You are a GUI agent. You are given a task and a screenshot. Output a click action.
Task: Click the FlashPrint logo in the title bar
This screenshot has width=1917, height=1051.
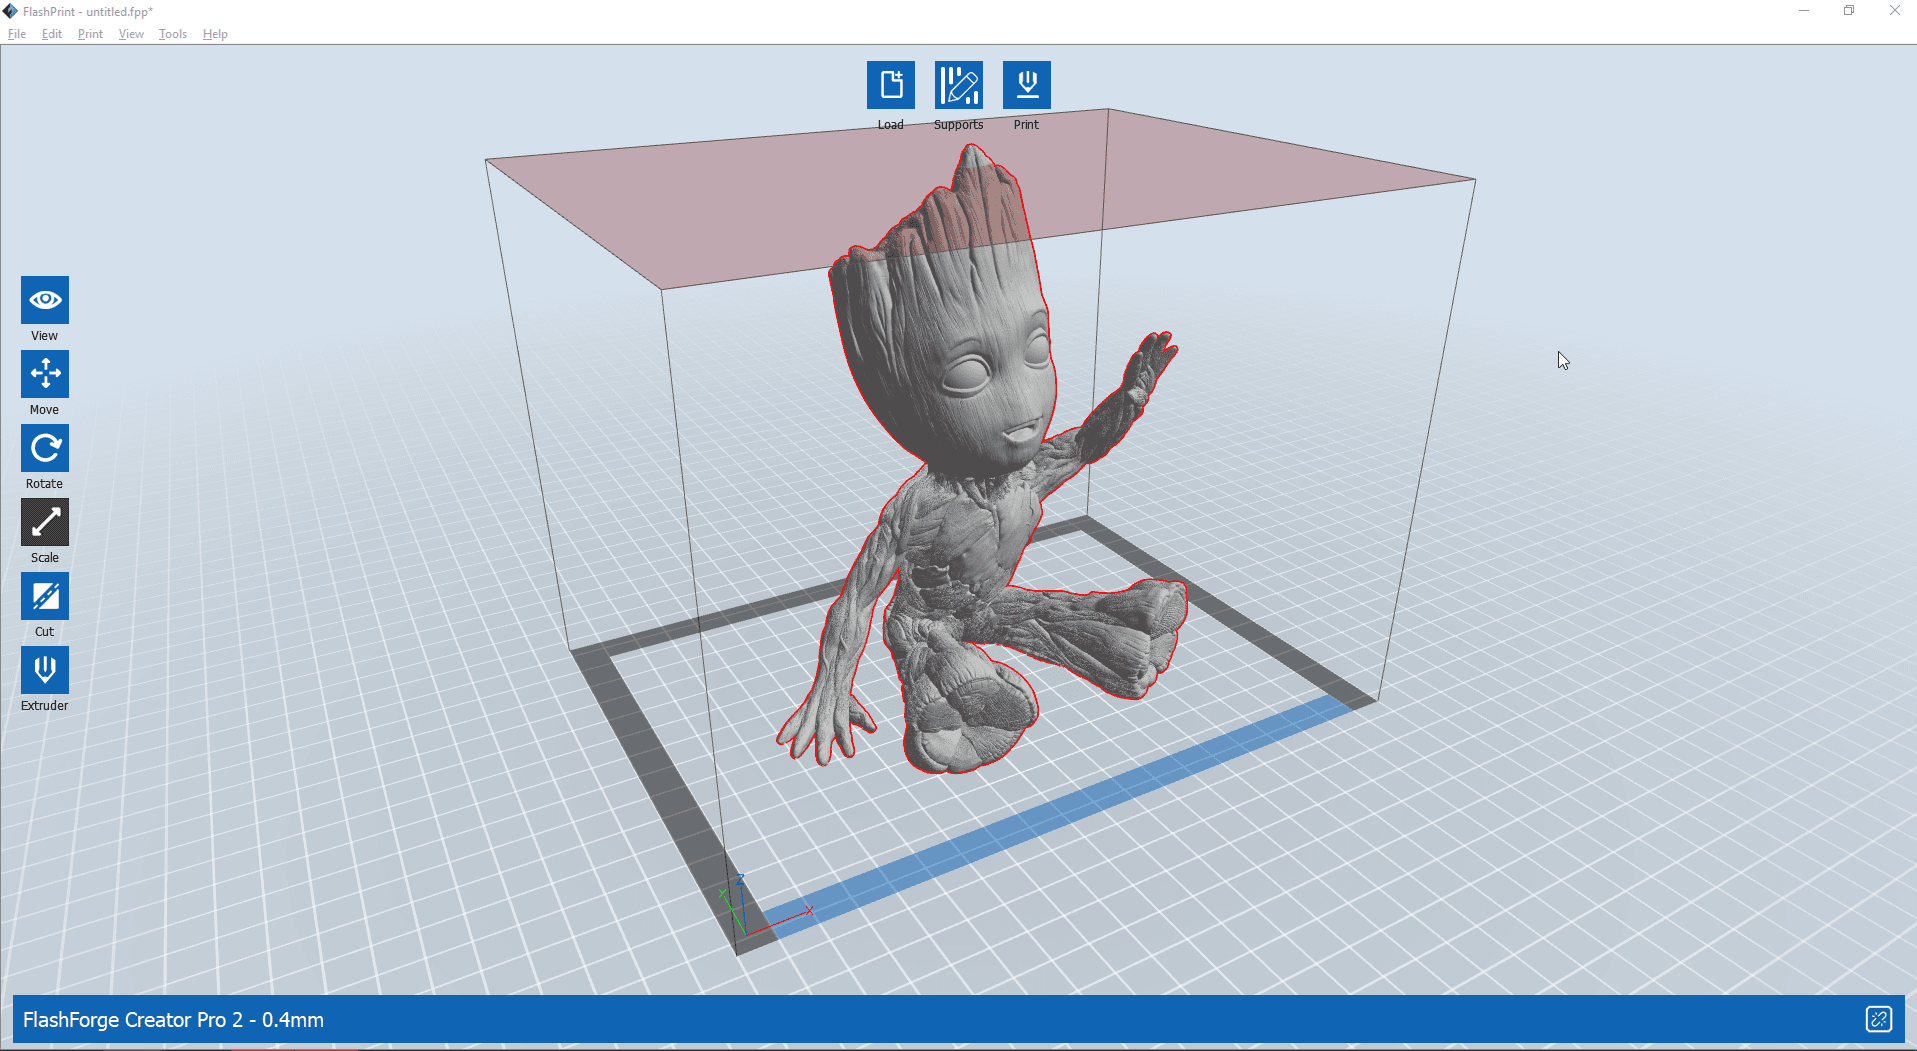[10, 11]
